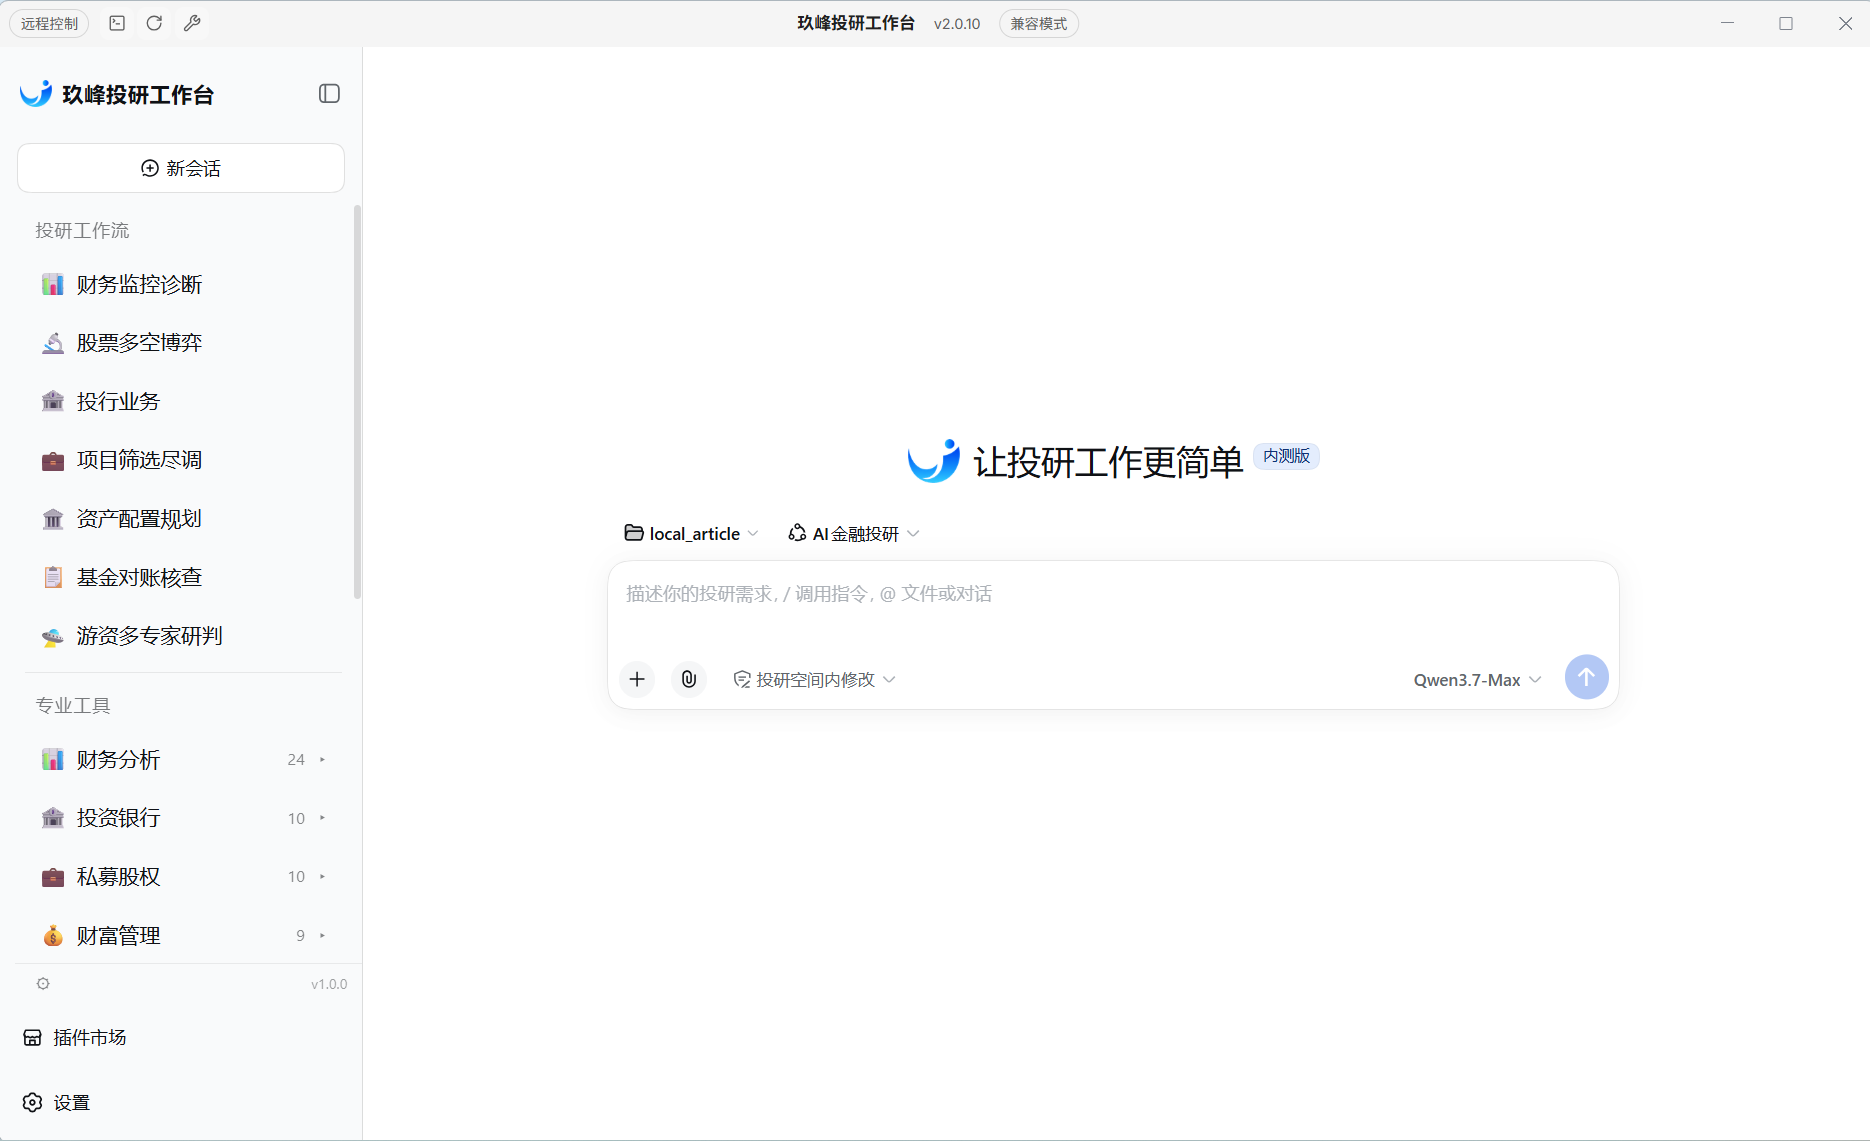Open 游资多专家研判 workflow
The width and height of the screenshot is (1870, 1141).
point(180,636)
